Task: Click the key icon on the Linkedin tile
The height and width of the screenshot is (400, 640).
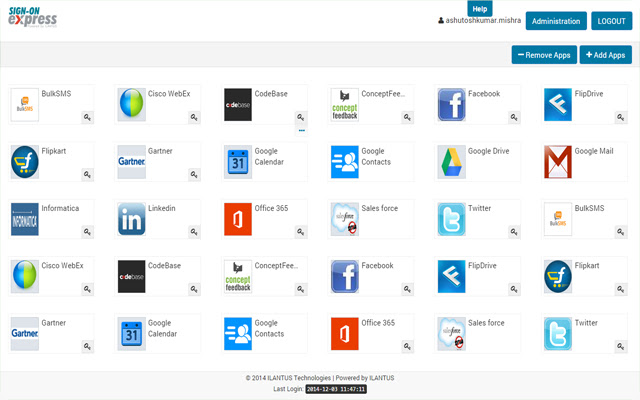Action: click(x=194, y=232)
